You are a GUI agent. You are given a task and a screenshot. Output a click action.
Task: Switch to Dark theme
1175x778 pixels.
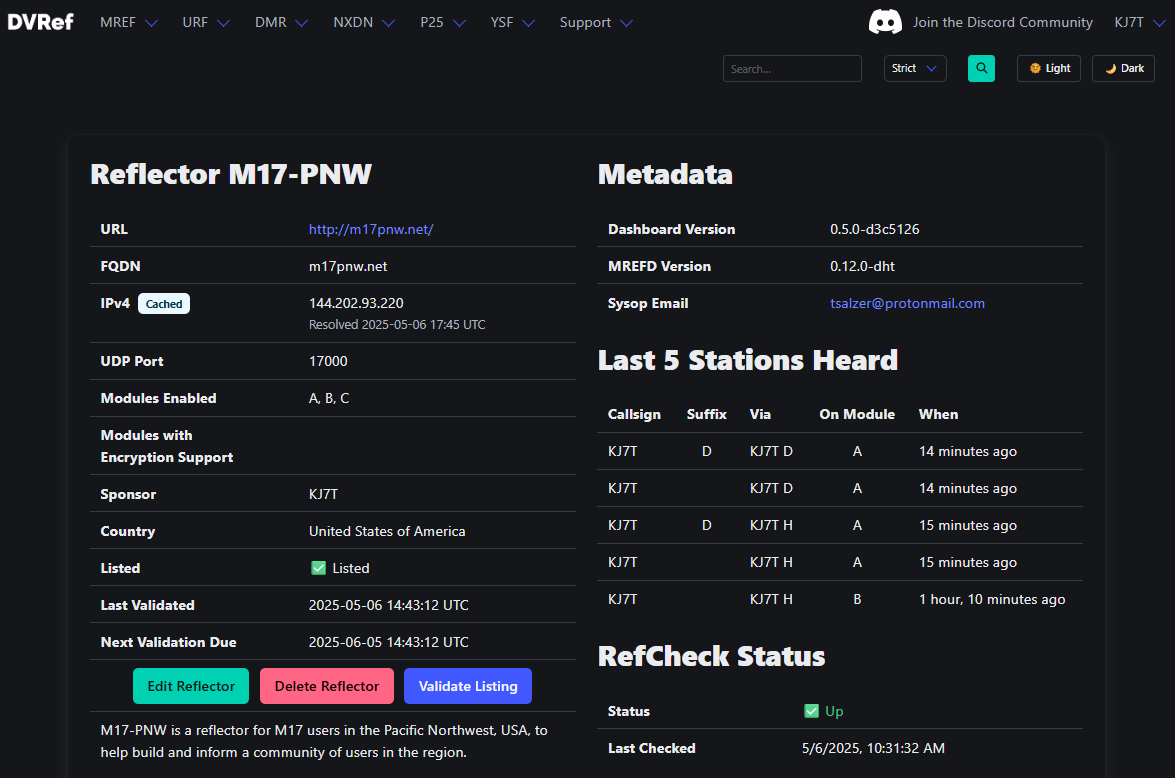pyautogui.click(x=1123, y=69)
